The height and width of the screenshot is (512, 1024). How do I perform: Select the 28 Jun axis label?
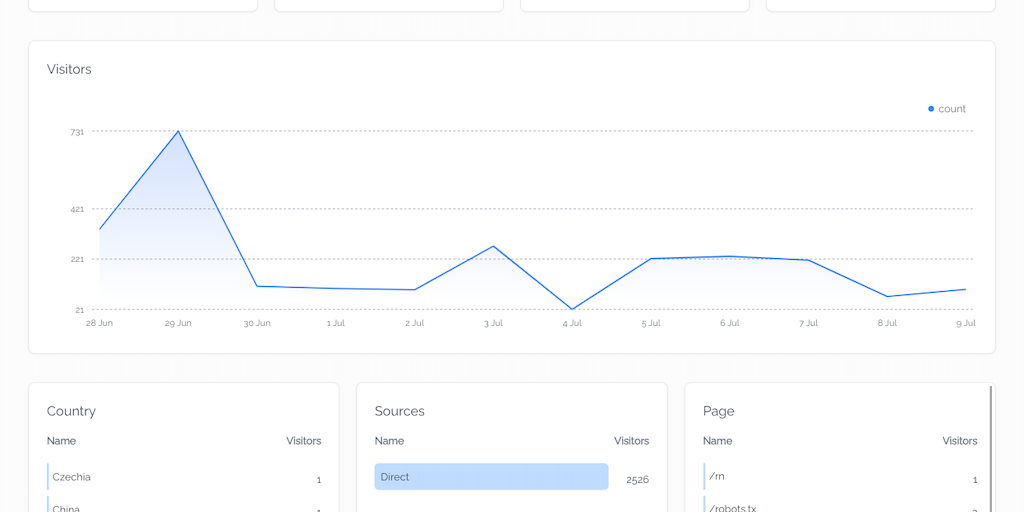pos(99,323)
